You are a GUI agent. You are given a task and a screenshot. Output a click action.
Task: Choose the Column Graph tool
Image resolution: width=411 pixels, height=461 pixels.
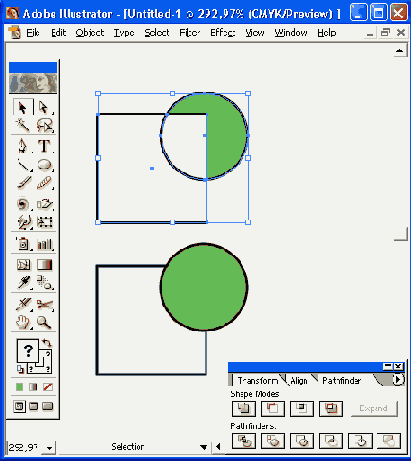(45, 244)
